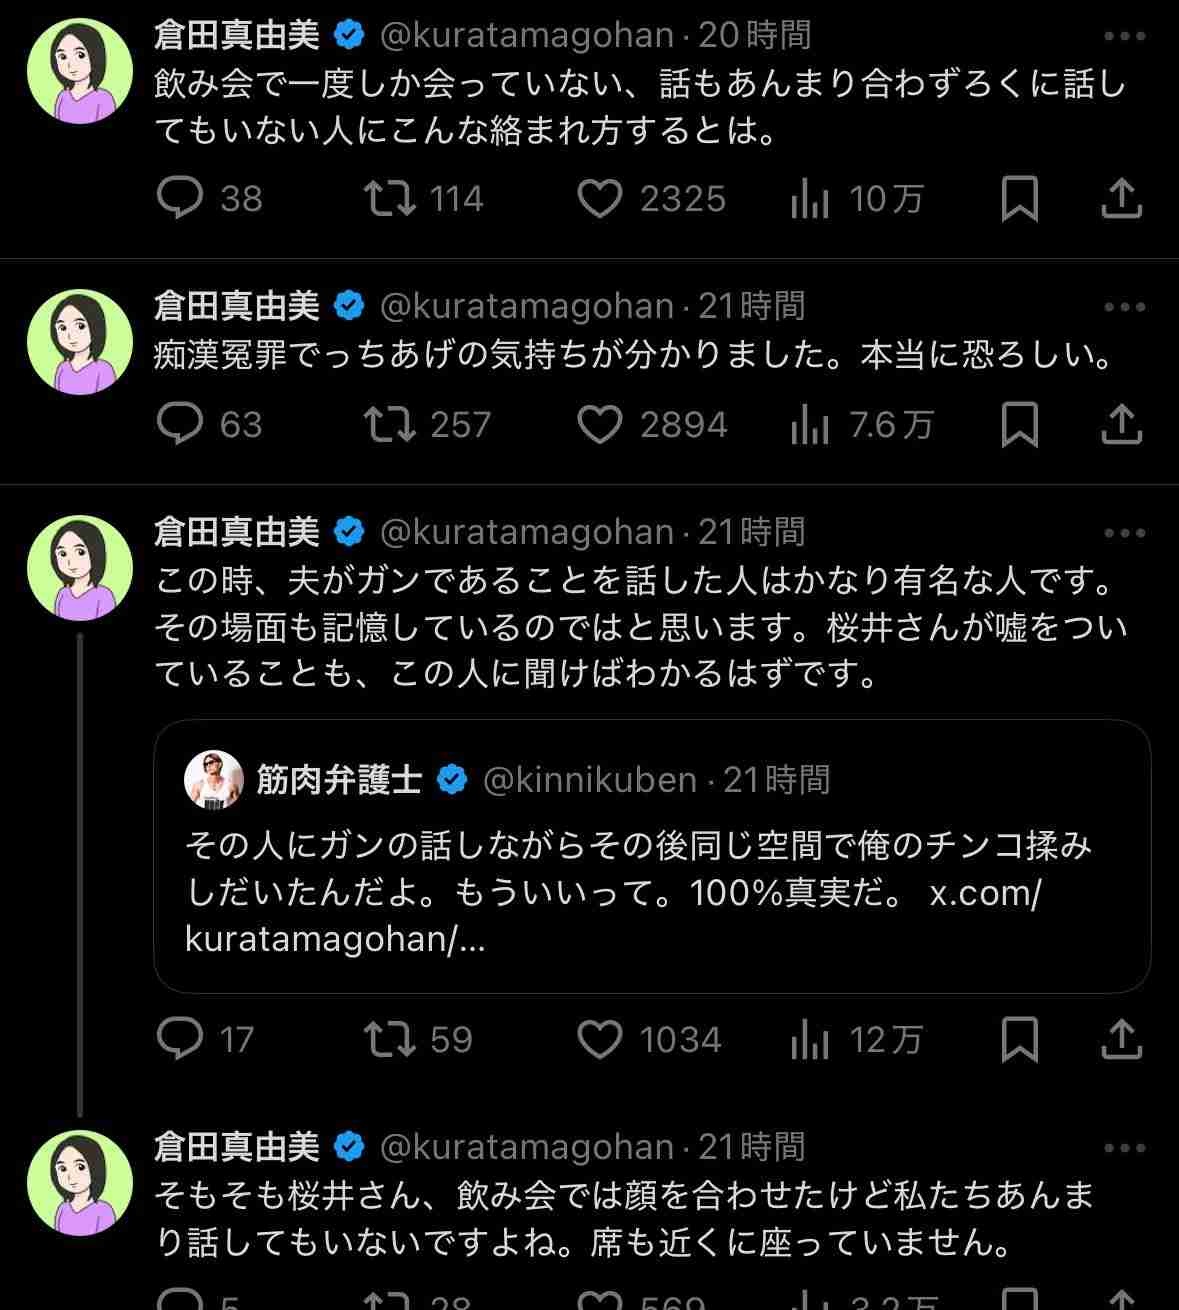Repost the post with 114 reposts
Screen dimensions: 1179x1310
coord(390,198)
